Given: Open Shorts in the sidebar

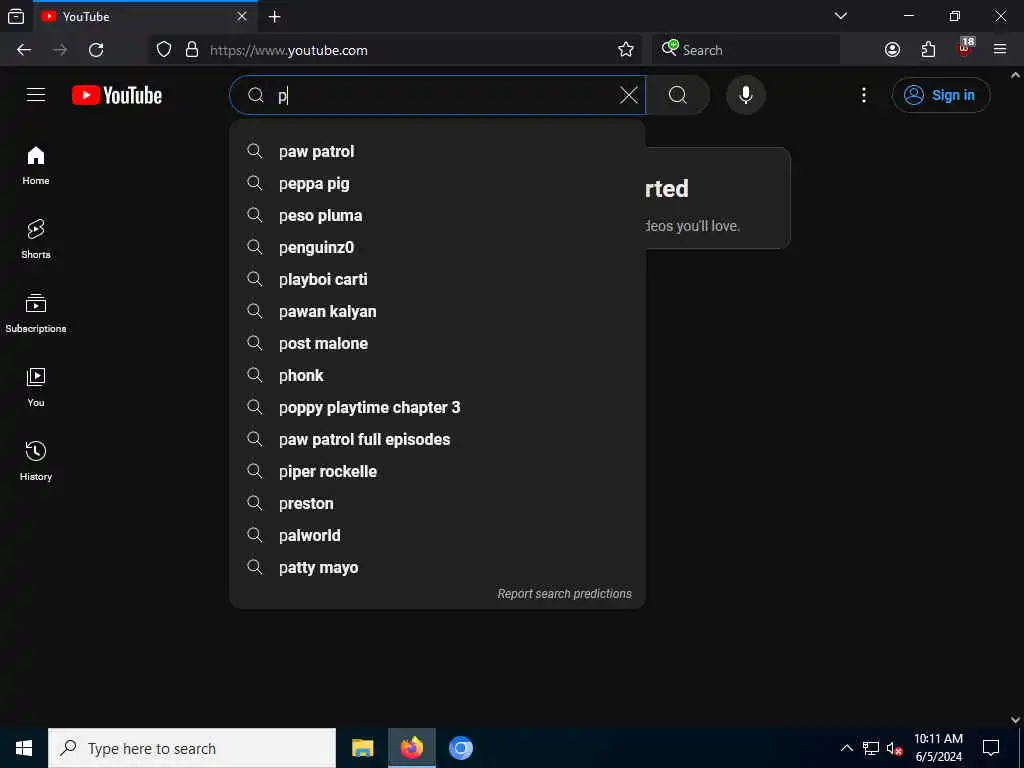Looking at the screenshot, I should tap(36, 240).
